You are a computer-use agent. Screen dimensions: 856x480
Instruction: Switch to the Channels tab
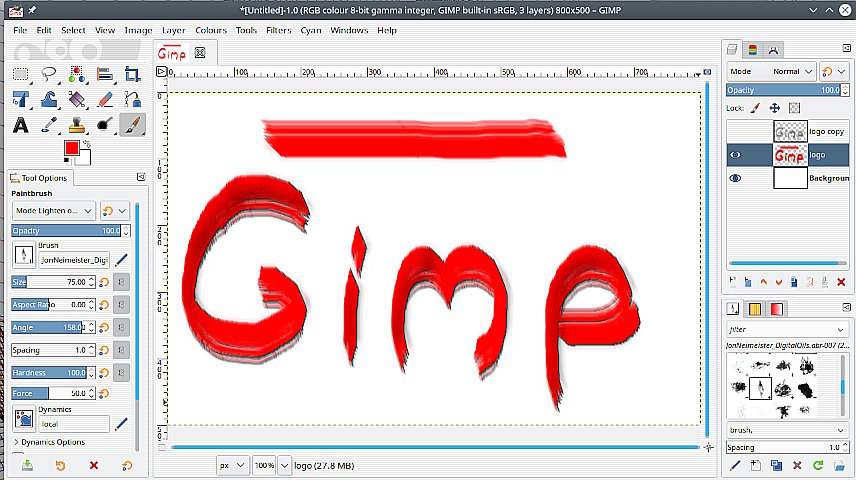tap(752, 50)
